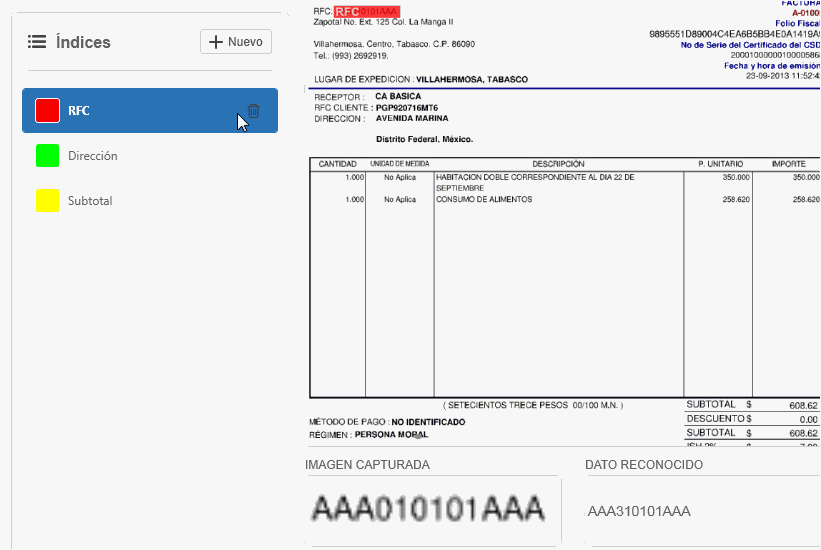
Task: Click the Nuevo button to add index
Action: [236, 41]
